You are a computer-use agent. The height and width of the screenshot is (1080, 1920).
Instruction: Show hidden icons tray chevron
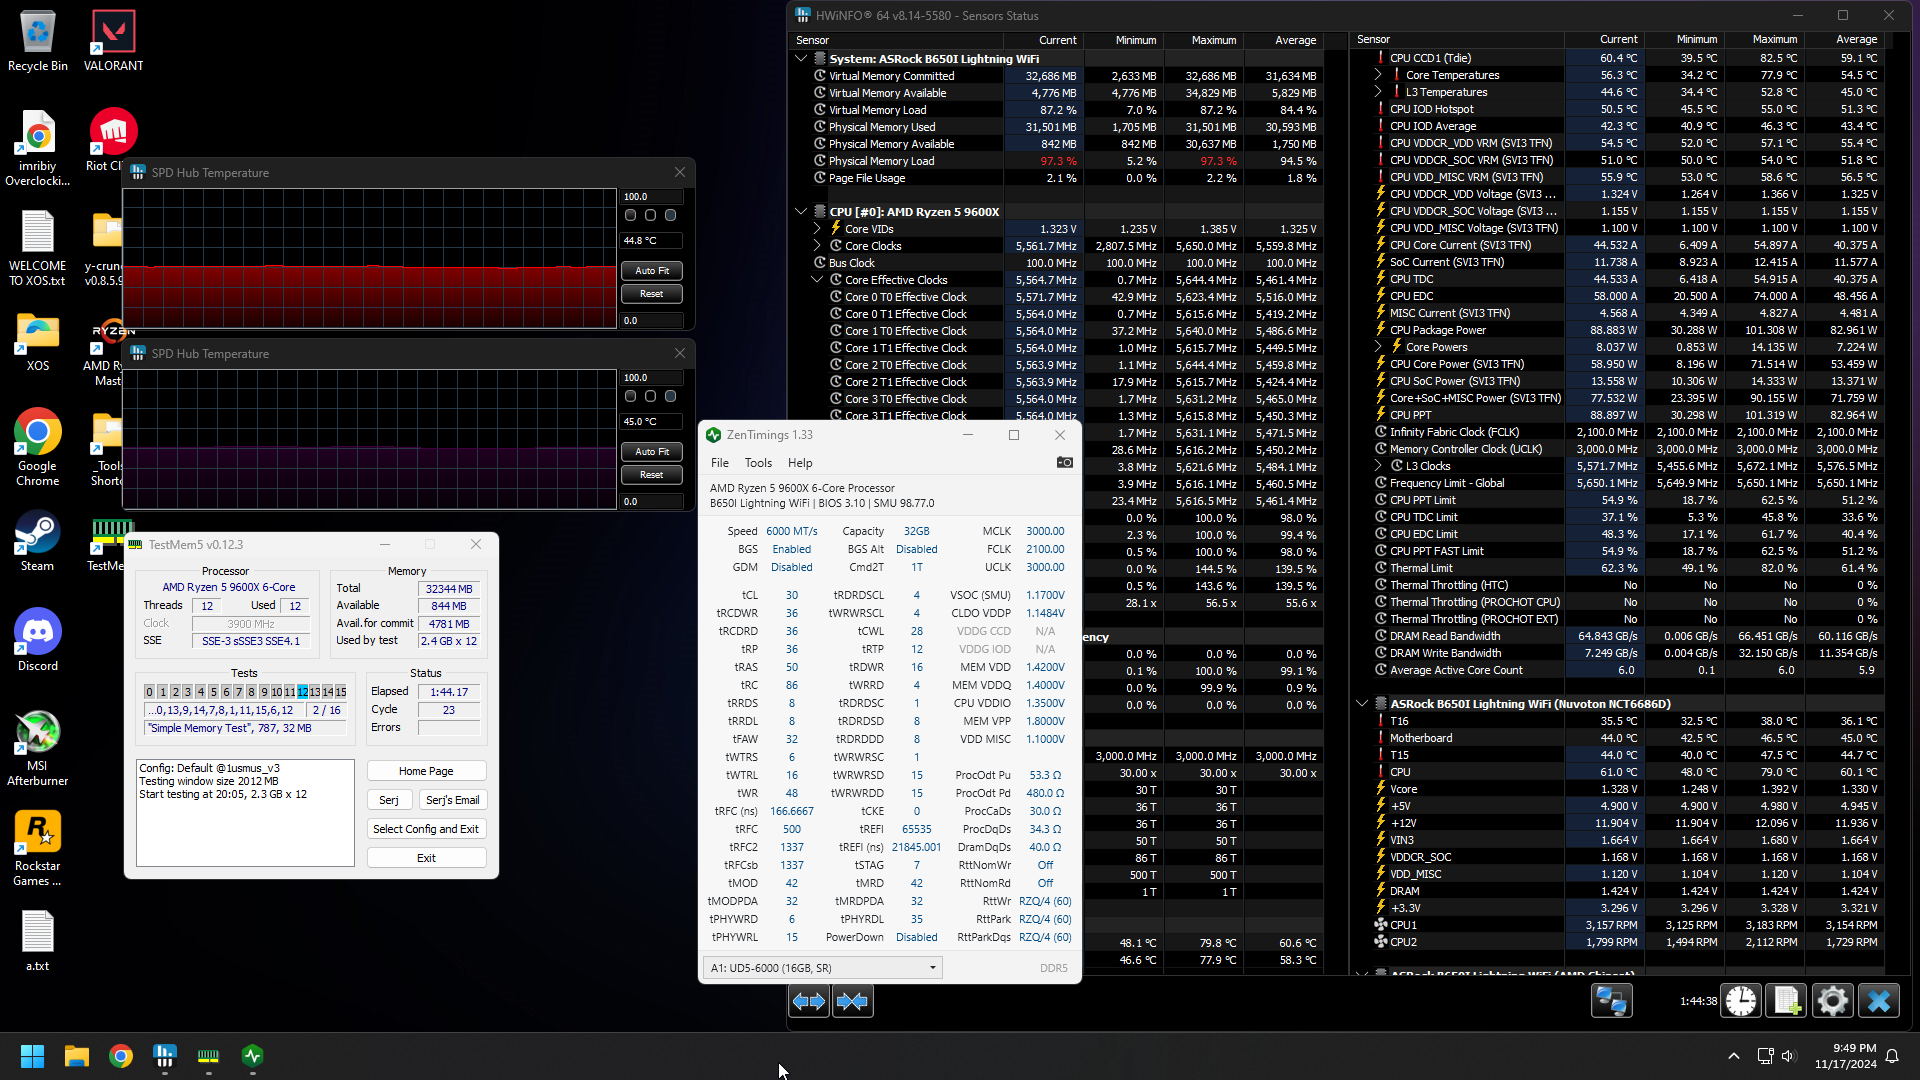point(1734,1056)
